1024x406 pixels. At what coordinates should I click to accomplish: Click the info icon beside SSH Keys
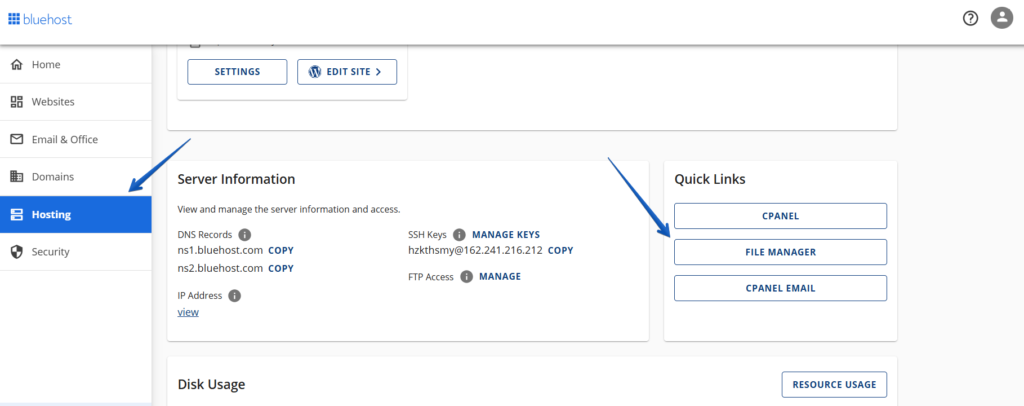pyautogui.click(x=459, y=234)
